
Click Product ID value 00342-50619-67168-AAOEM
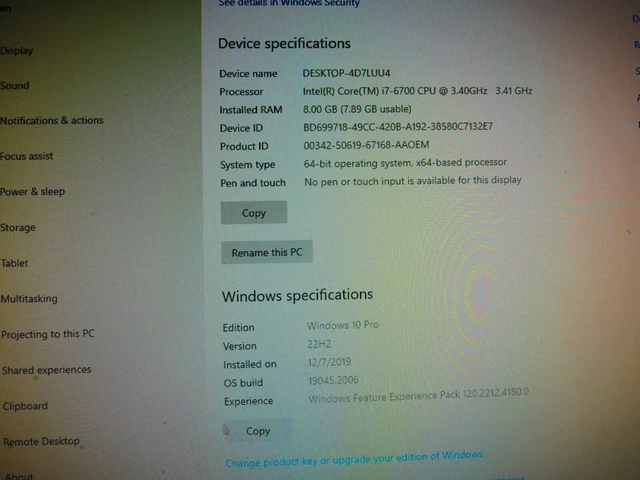(x=366, y=145)
